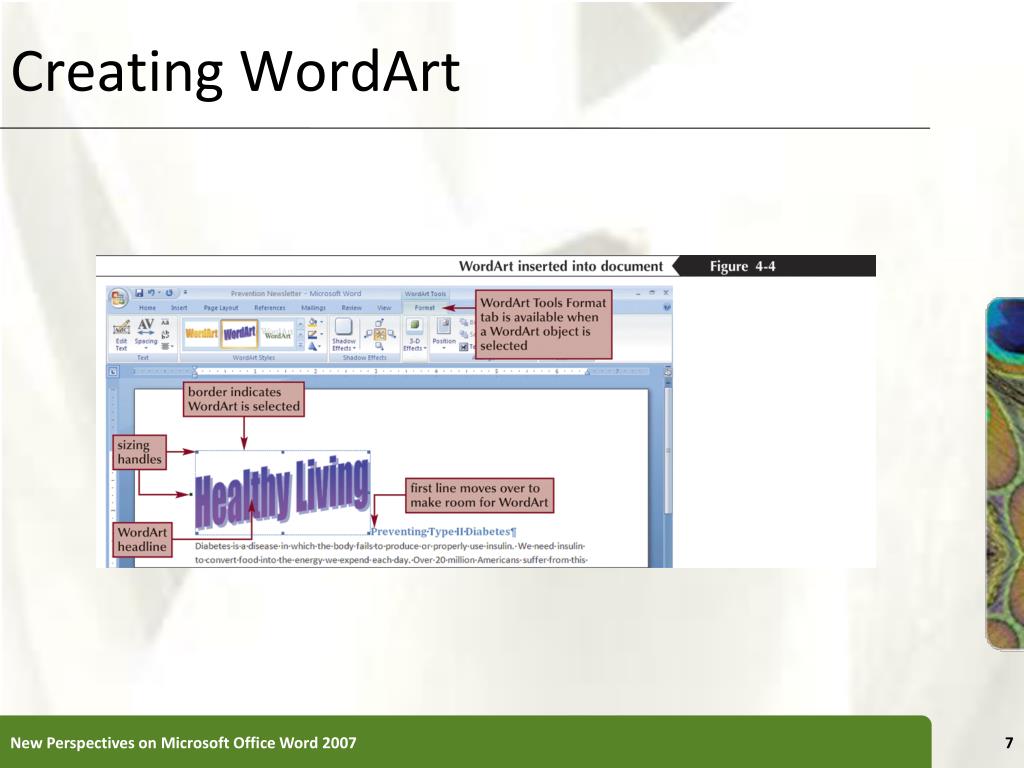Click slide number 7 in footer

tap(1009, 743)
